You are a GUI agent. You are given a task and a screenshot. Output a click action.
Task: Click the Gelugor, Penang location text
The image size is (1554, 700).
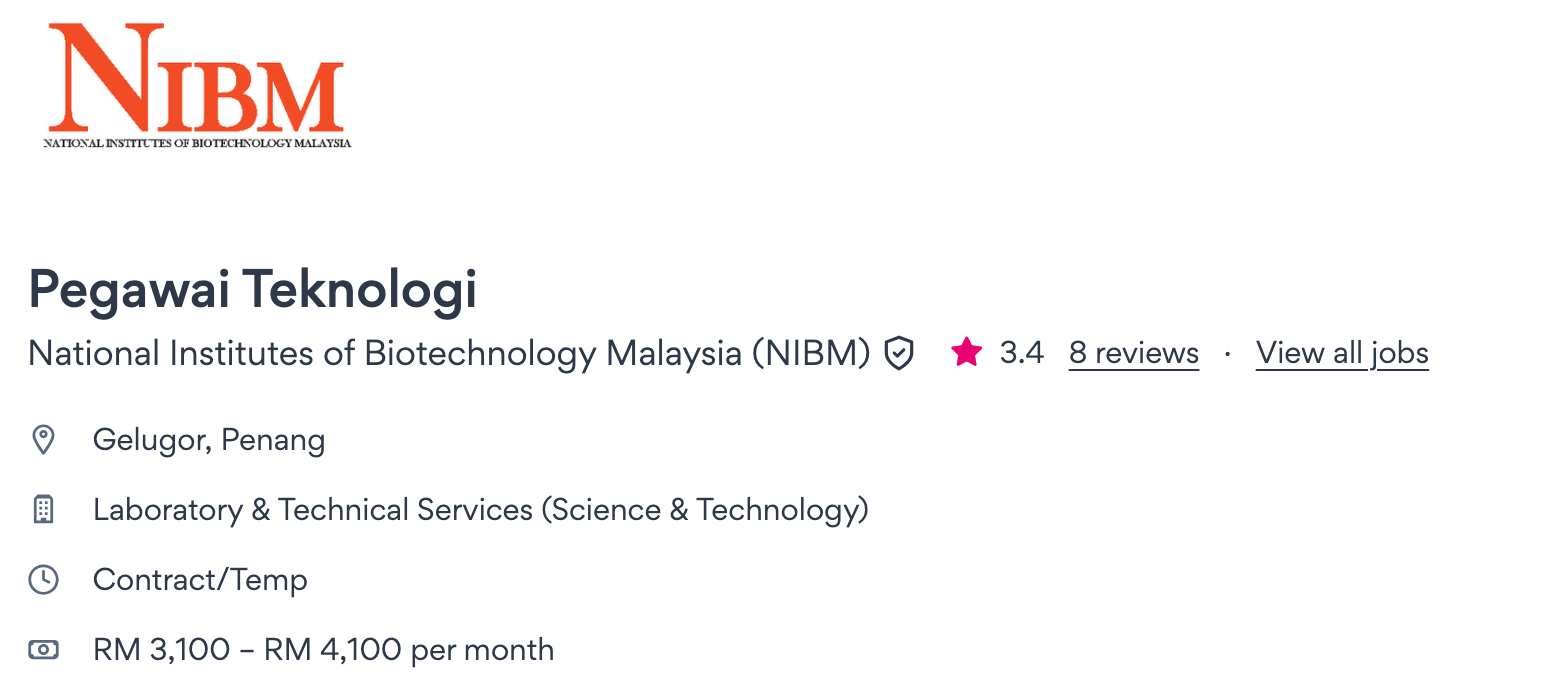pyautogui.click(x=209, y=440)
